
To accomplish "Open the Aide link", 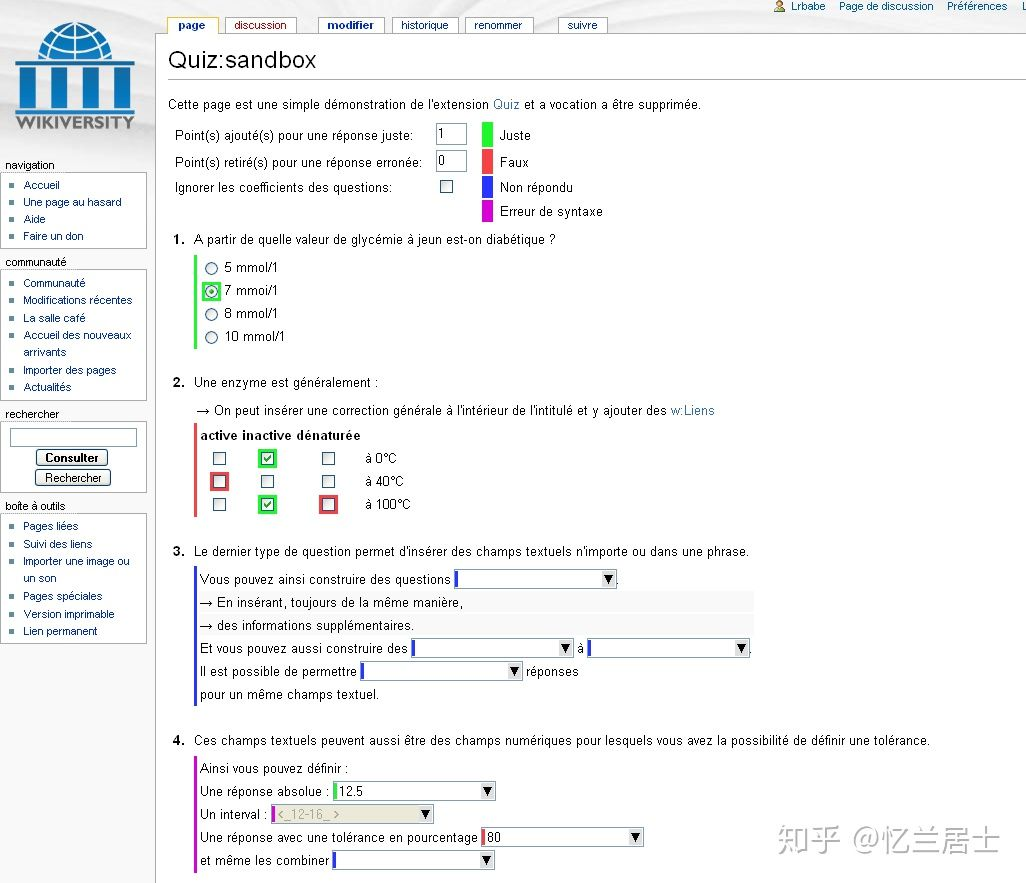I will point(34,219).
